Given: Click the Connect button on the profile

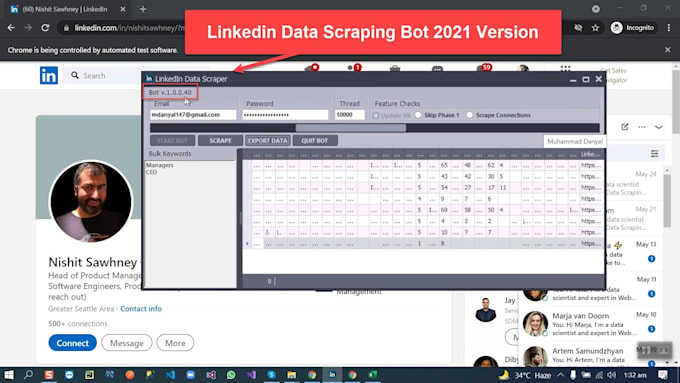Looking at the screenshot, I should pyautogui.click(x=72, y=343).
